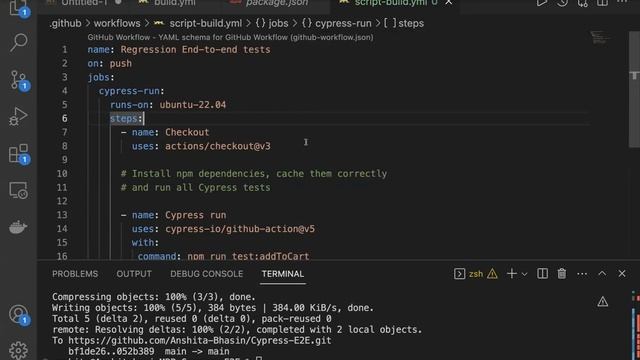Viewport: 640px width, 360px height.
Task: Click 'actions/checkout@v3' text
Action: tap(218, 146)
